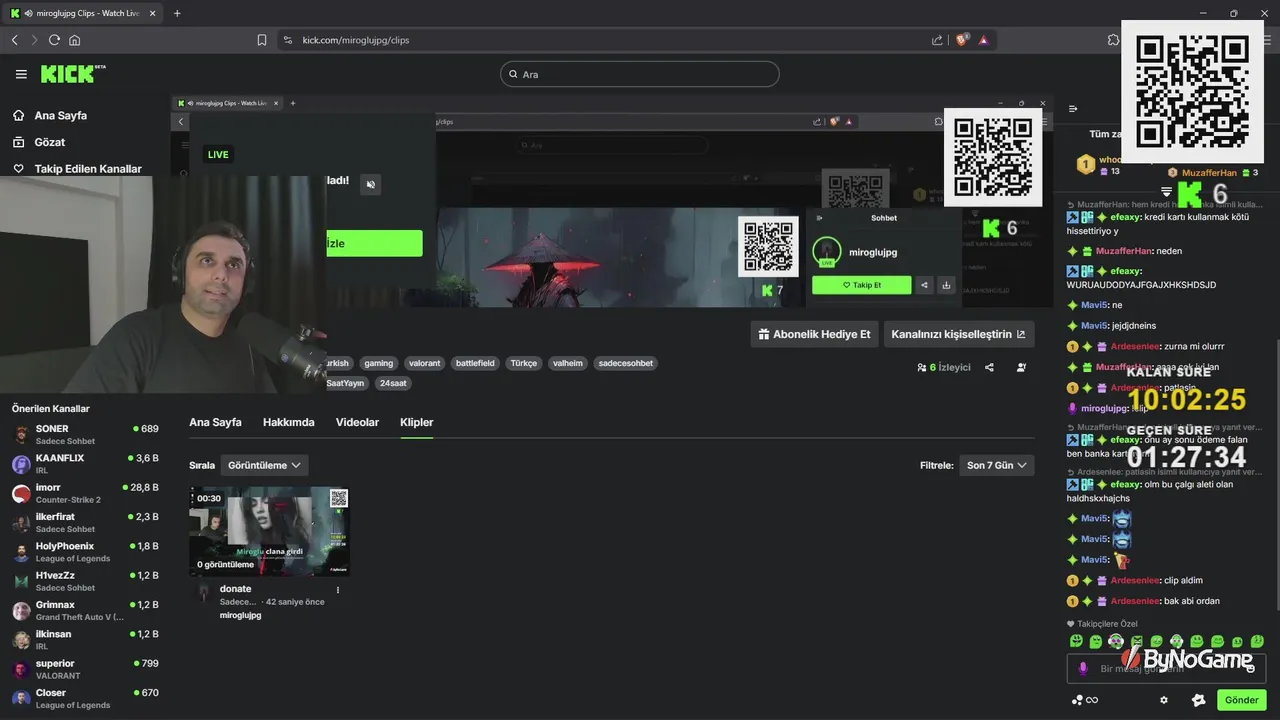Click the Türkçe tag

click(x=524, y=363)
